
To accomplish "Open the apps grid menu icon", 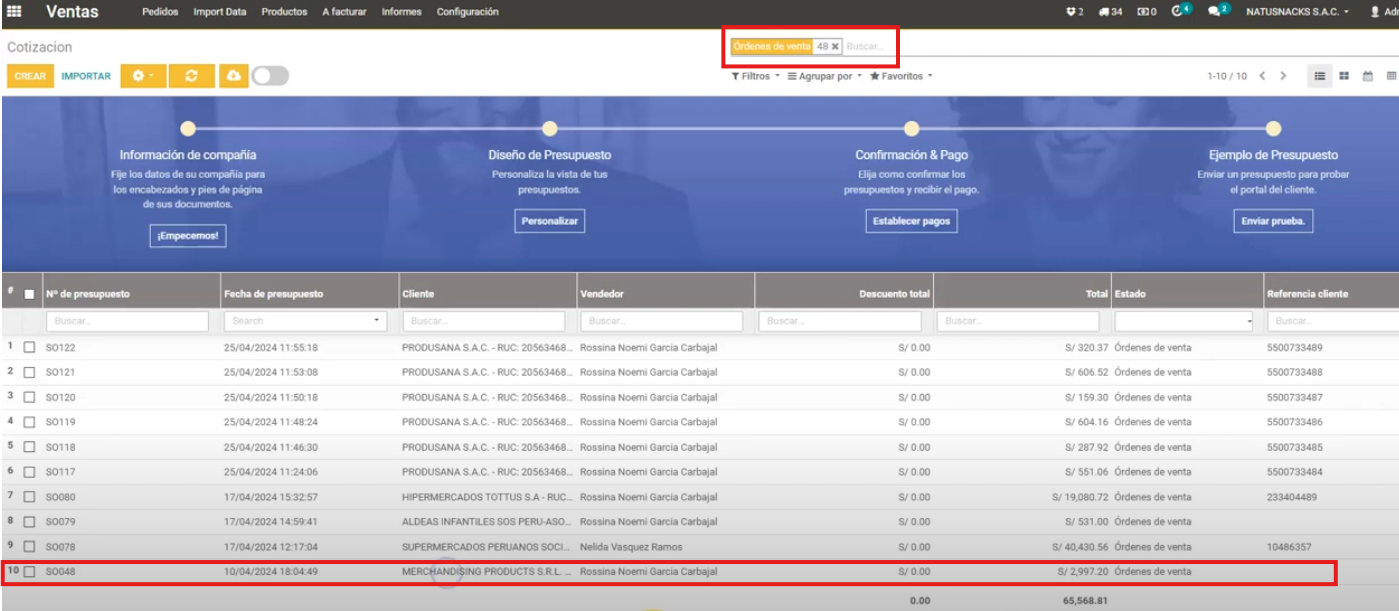I will 14,12.
